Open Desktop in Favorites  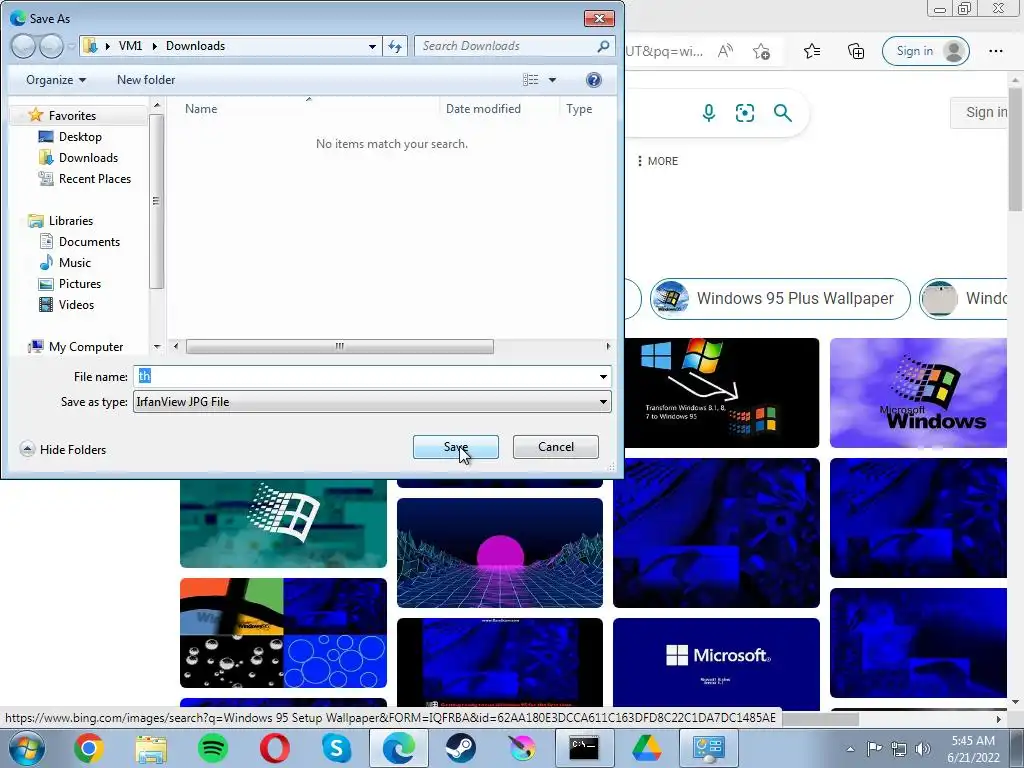click(80, 136)
